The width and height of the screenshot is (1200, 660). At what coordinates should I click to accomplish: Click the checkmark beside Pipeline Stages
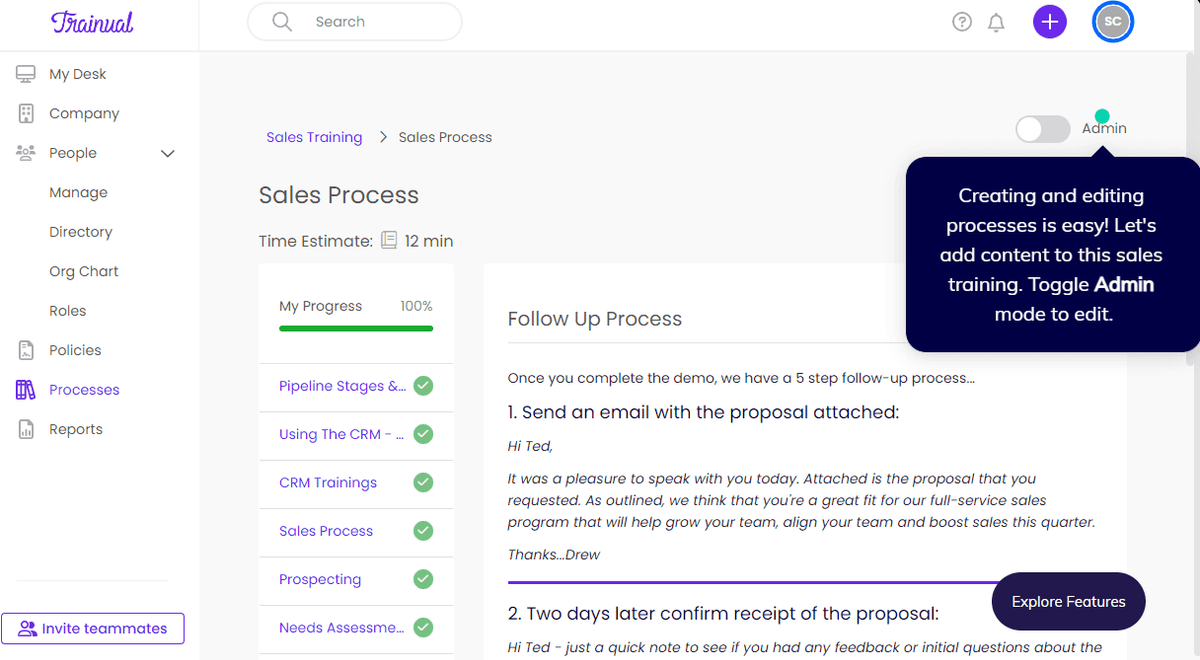pyautogui.click(x=423, y=386)
